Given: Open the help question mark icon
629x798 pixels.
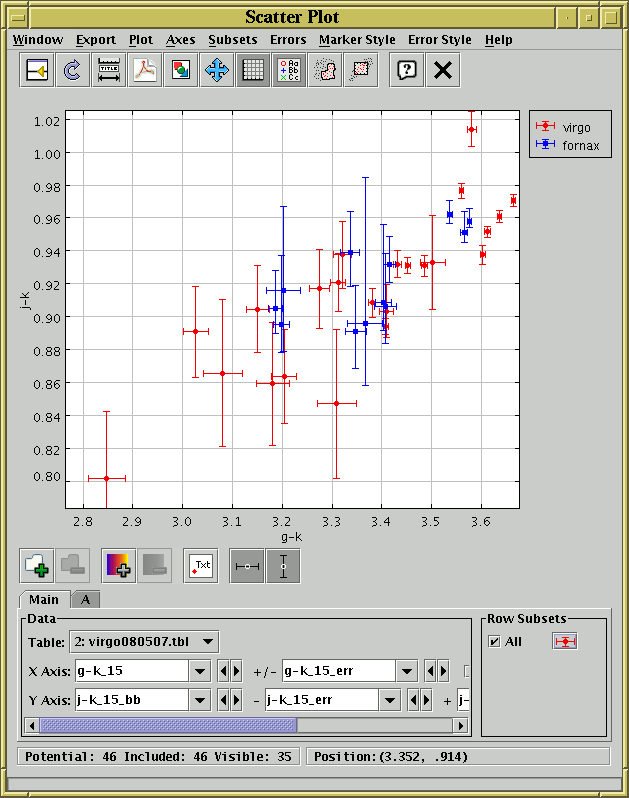Looking at the screenshot, I should pyautogui.click(x=405, y=70).
